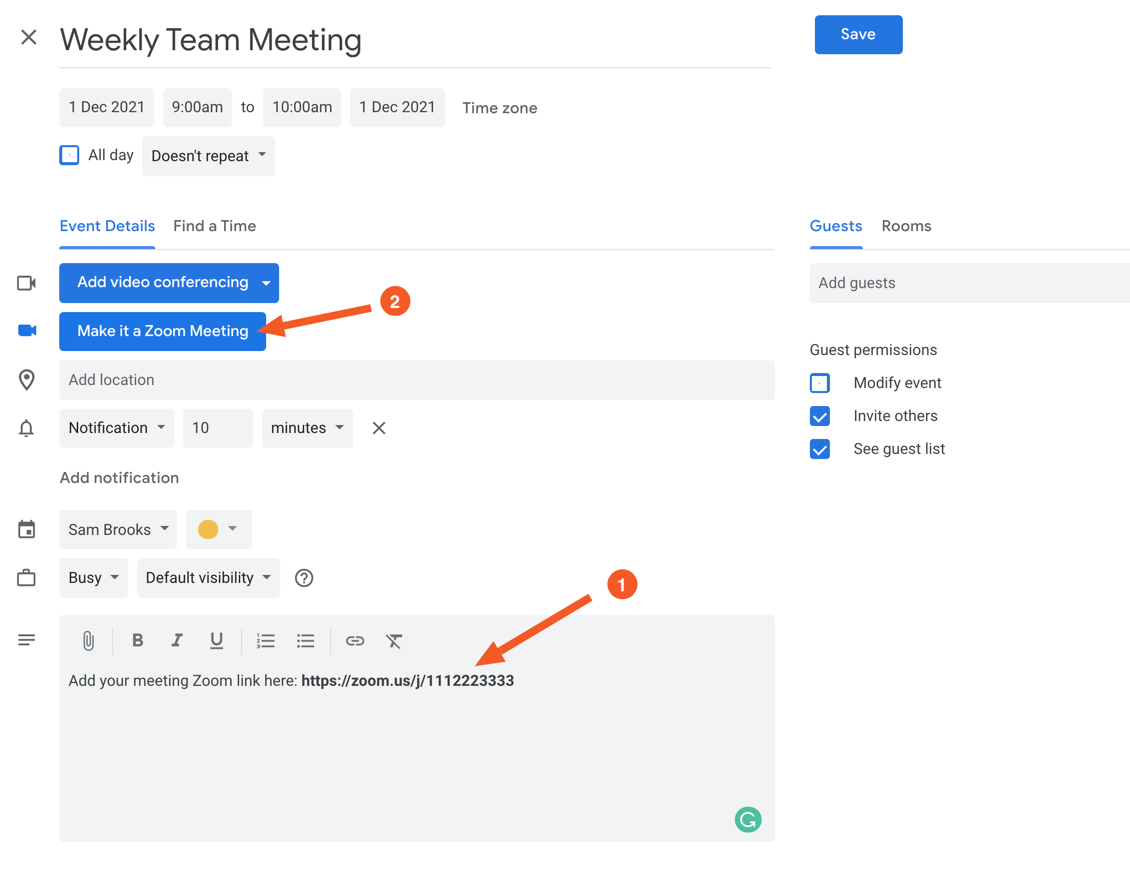Click the Weekly Team Meeting title field
The image size is (1130, 876).
(415, 40)
